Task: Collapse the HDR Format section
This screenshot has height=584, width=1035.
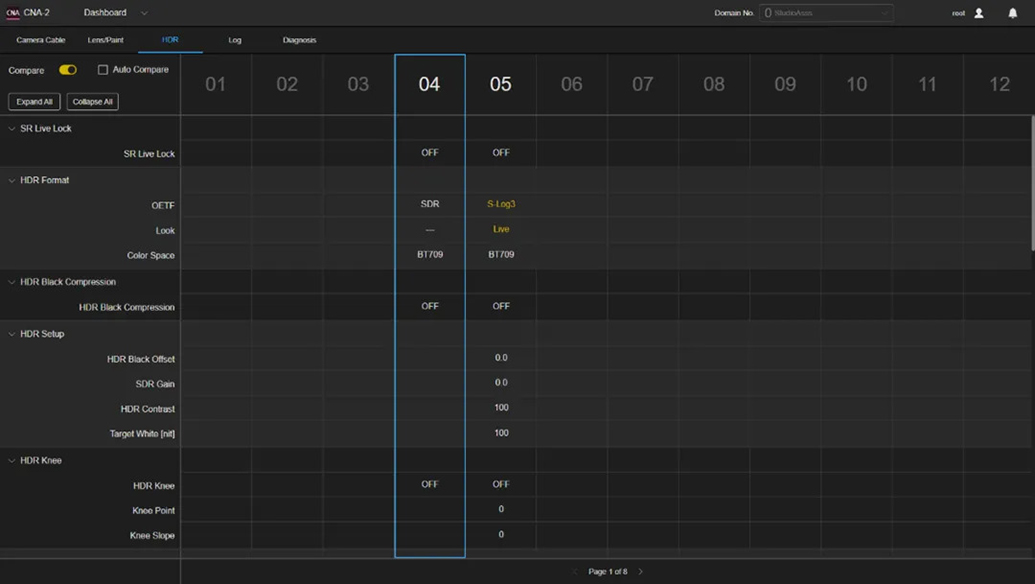Action: pyautogui.click(x=12, y=180)
